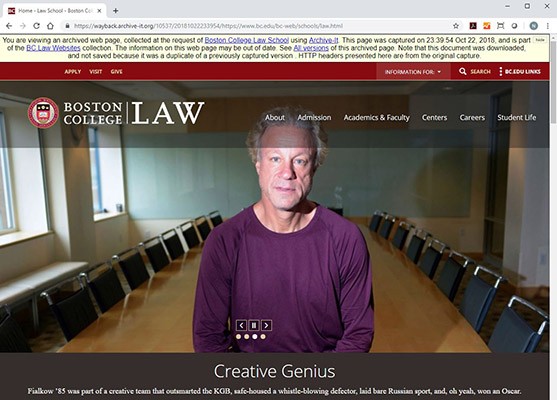Pause the hero slideshow

[254, 325]
